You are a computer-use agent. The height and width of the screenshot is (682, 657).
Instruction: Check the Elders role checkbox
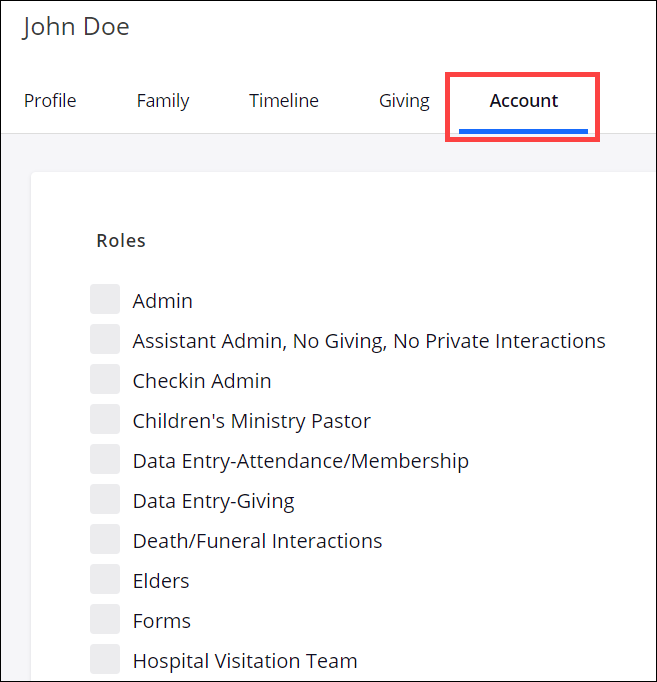click(105, 580)
